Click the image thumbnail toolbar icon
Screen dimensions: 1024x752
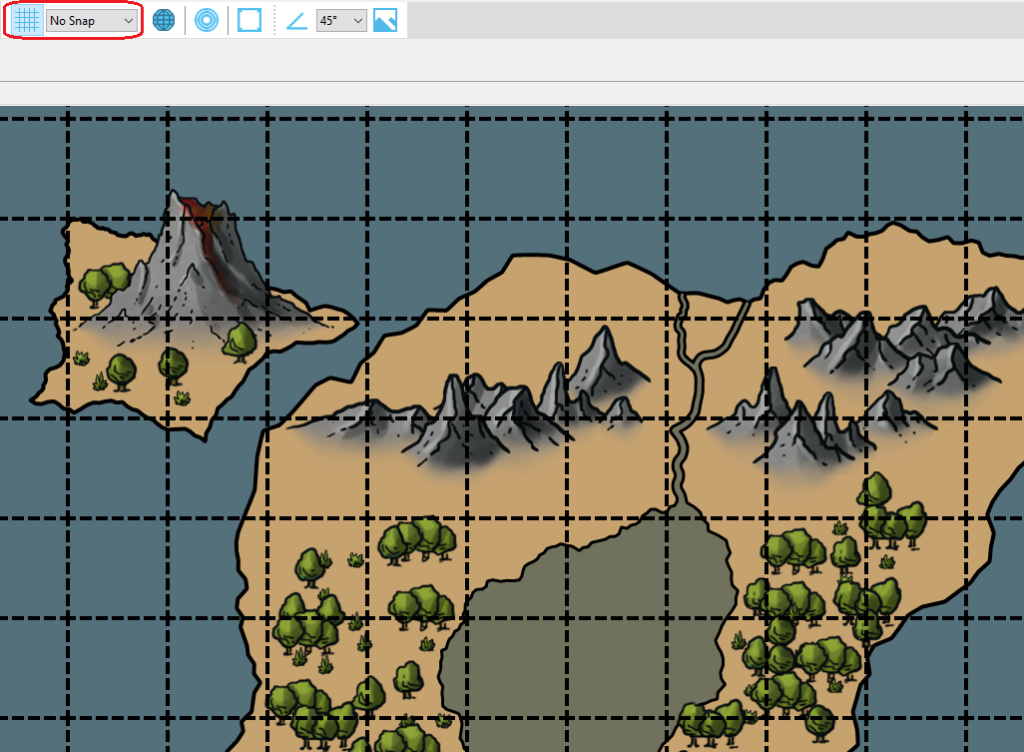click(386, 20)
